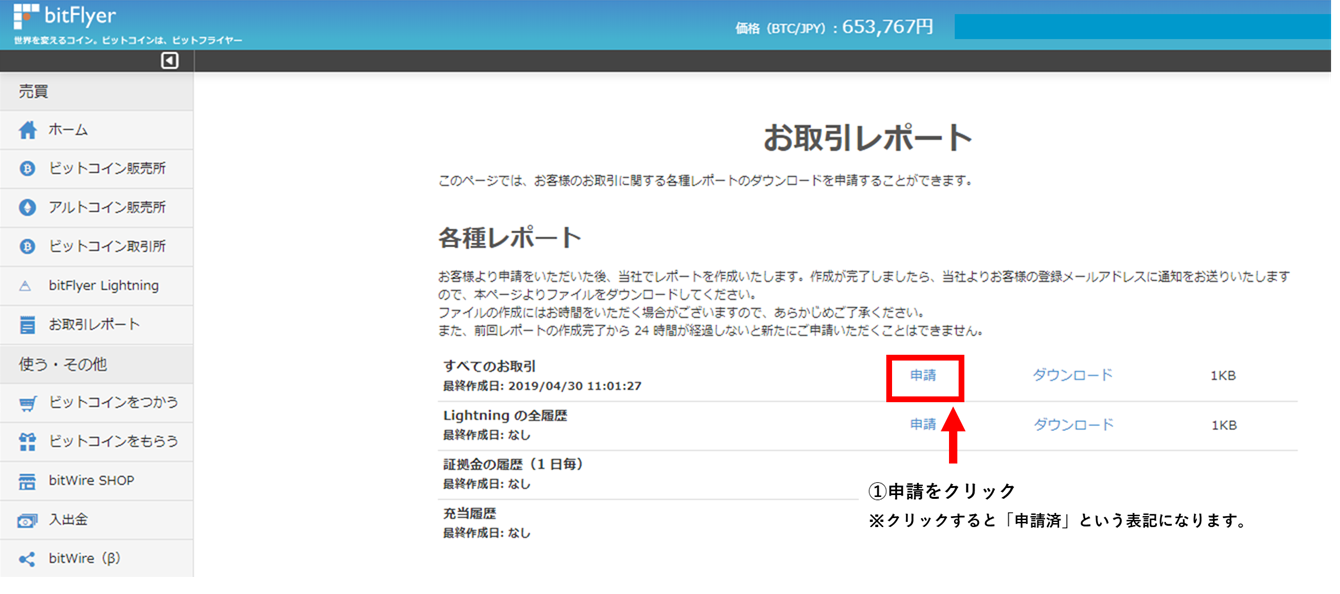Viewport: 1340px width, 594px height.
Task: Click the date 最終作成日: 2019/04/30 11:01:27
Action: pyautogui.click(x=542, y=386)
